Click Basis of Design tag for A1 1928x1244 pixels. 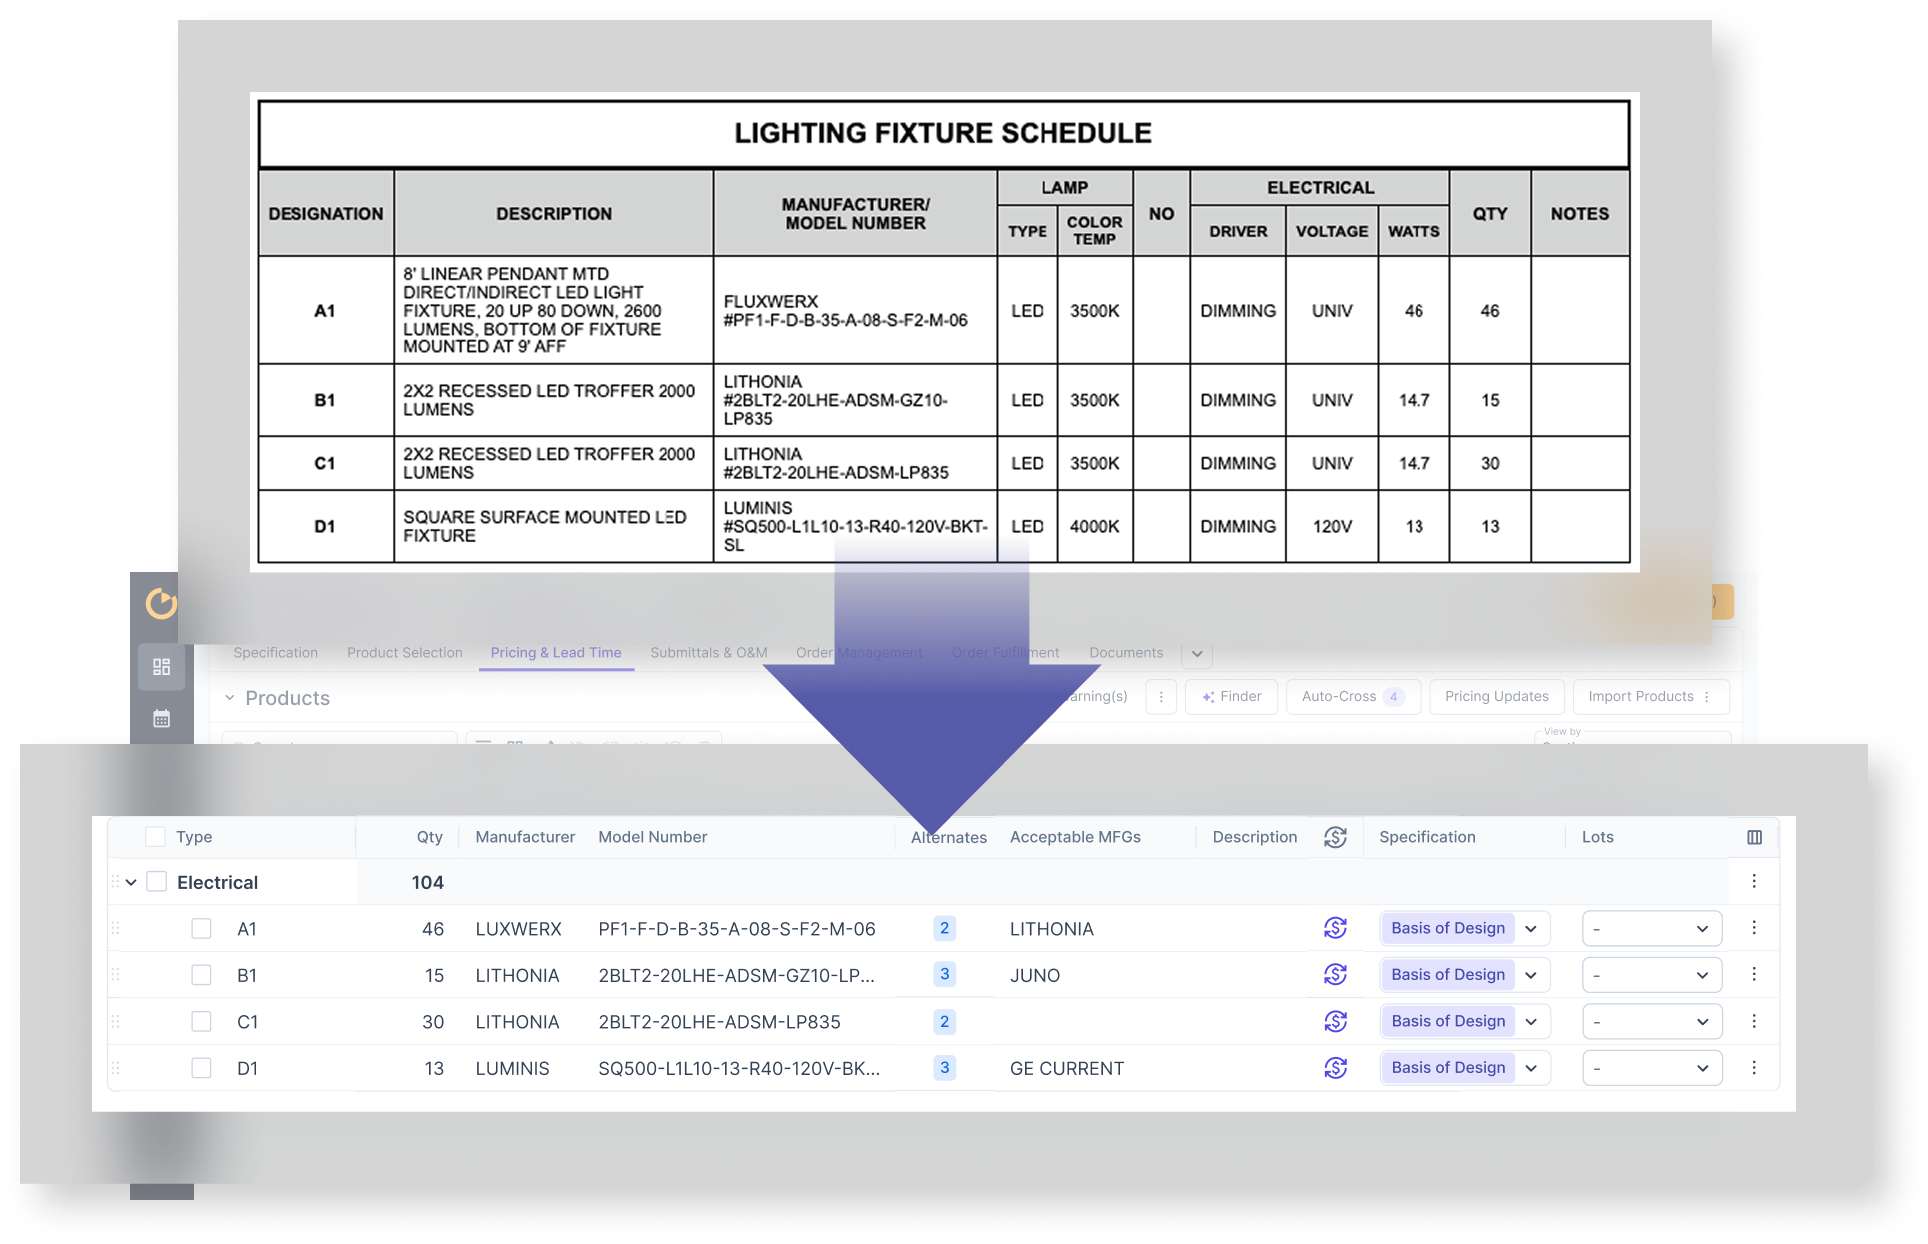pyautogui.click(x=1448, y=928)
